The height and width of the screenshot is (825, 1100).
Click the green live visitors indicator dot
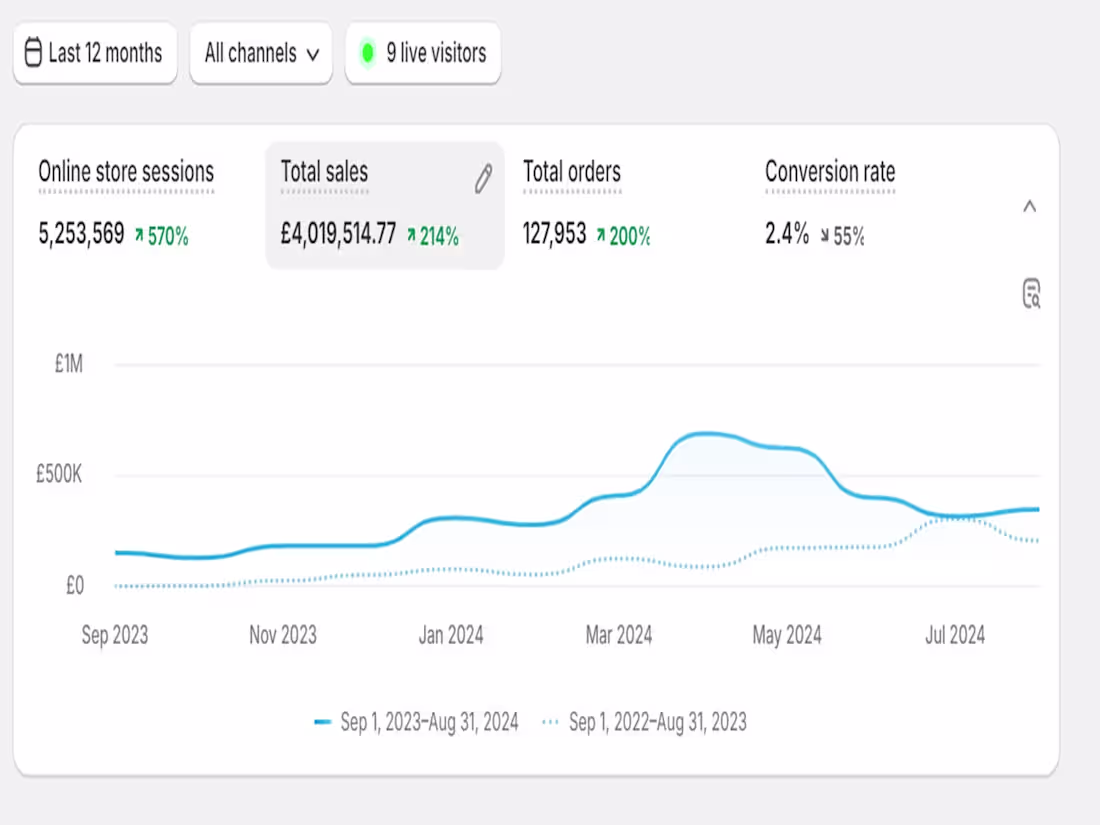click(x=367, y=53)
